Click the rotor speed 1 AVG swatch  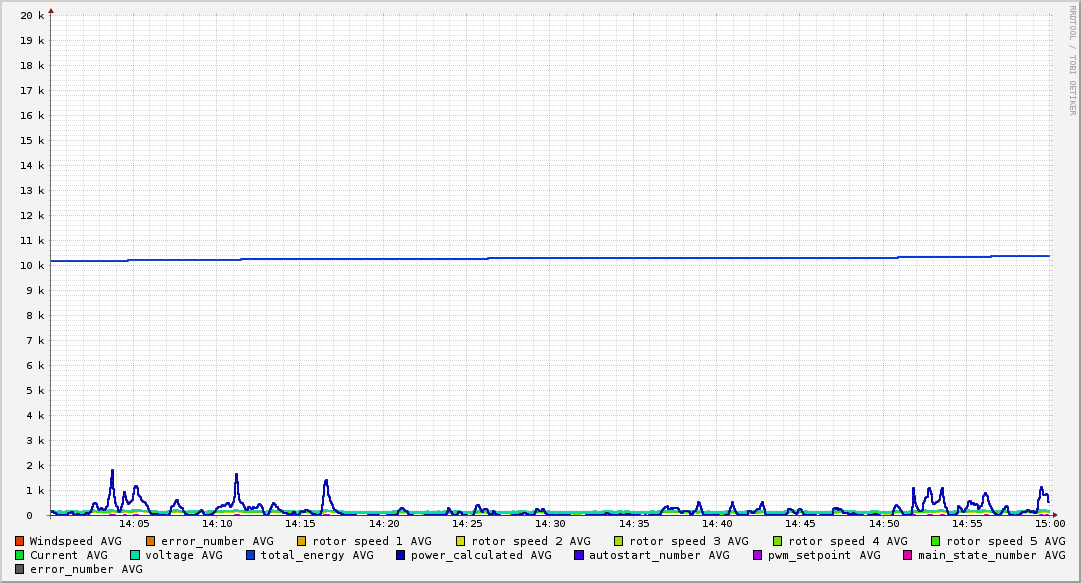click(302, 541)
